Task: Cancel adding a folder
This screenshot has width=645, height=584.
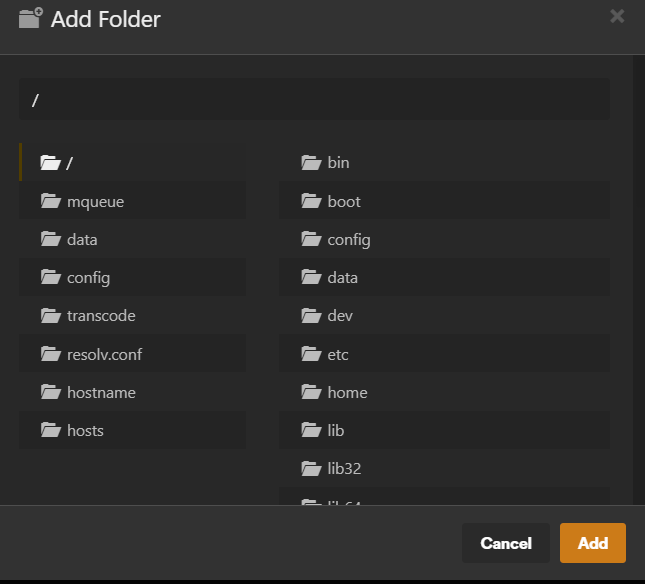Action: (506, 543)
